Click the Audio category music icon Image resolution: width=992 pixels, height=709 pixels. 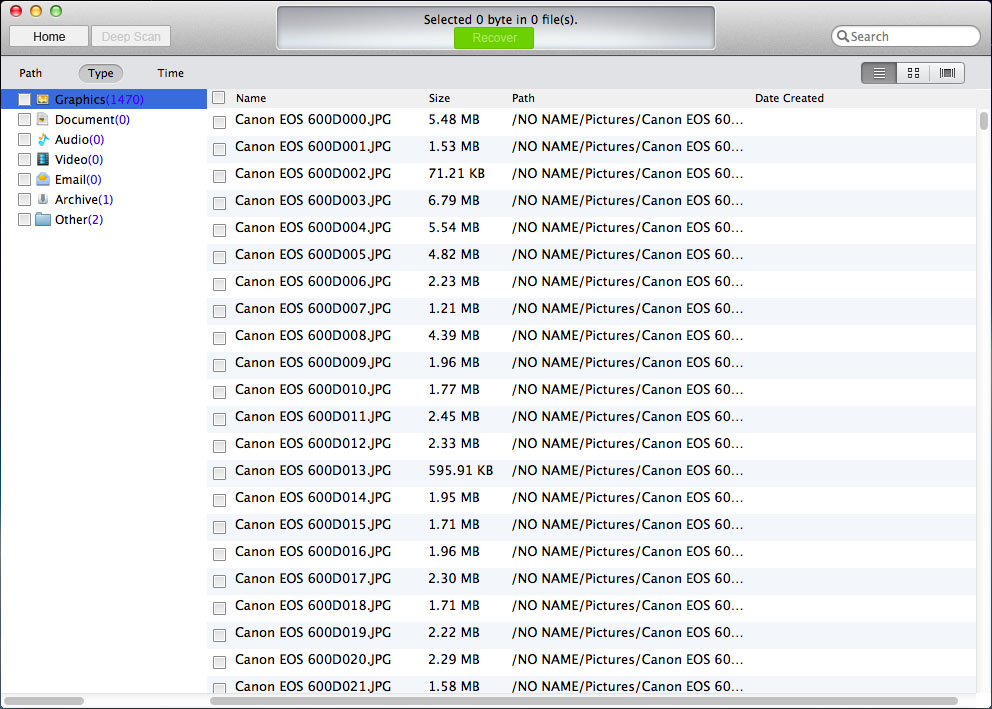tap(42, 139)
